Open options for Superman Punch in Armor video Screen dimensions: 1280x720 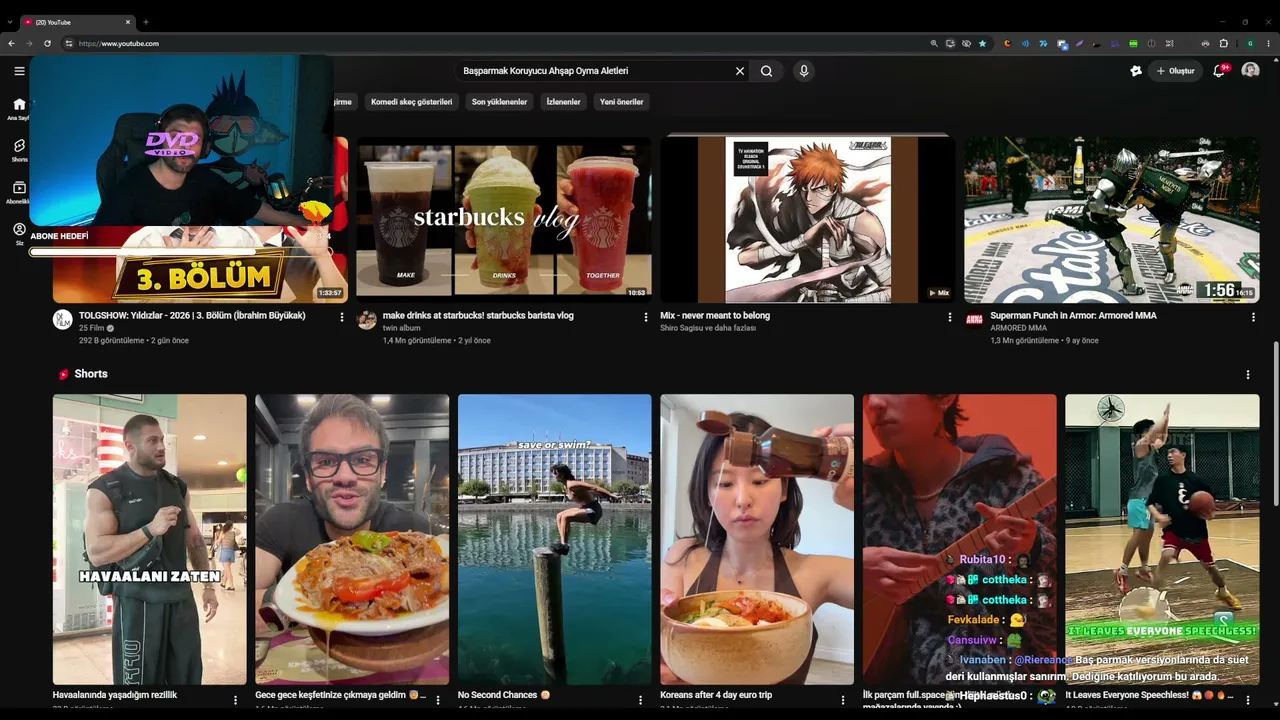pos(1253,317)
